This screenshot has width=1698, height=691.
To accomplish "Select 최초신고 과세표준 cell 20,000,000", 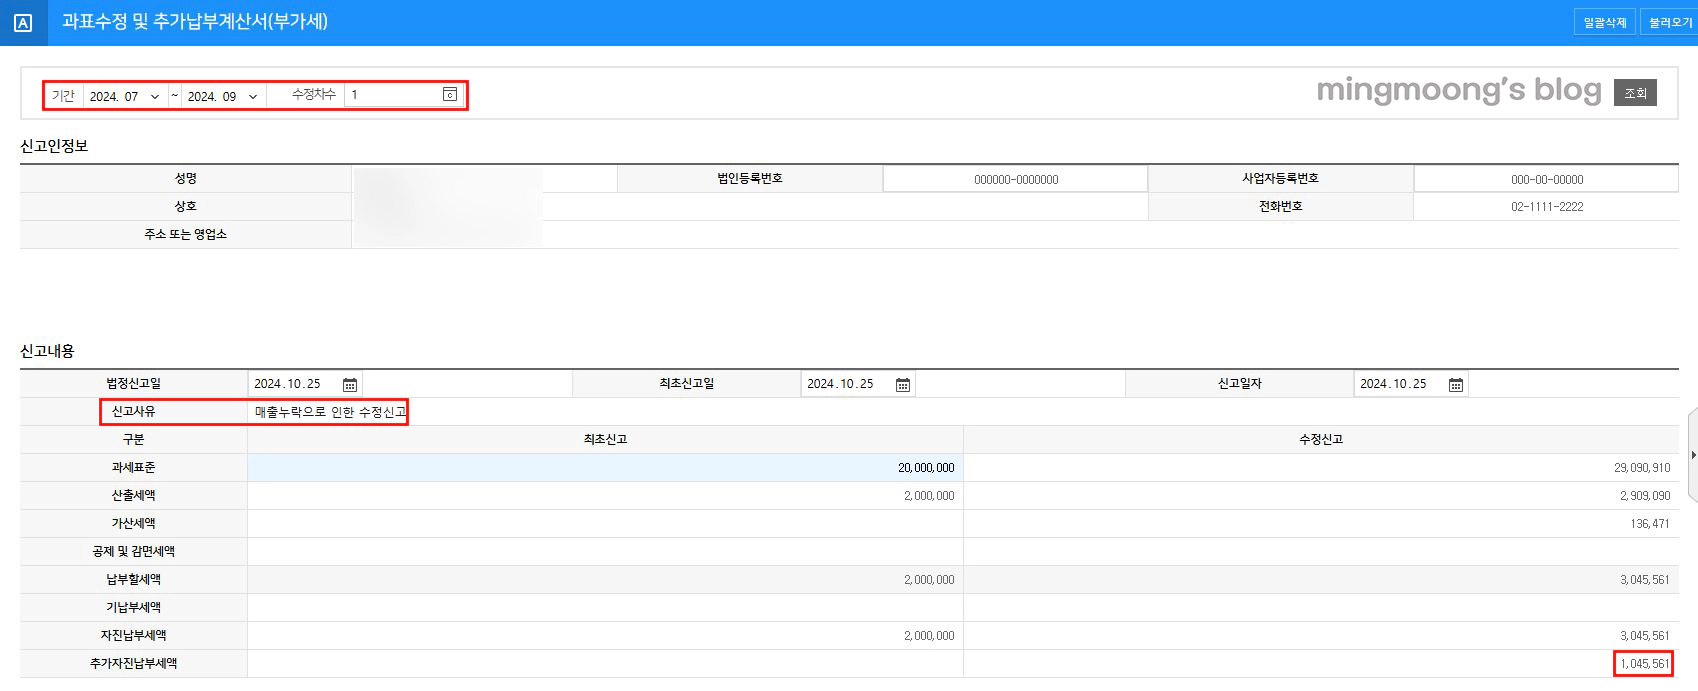I will [x=605, y=468].
